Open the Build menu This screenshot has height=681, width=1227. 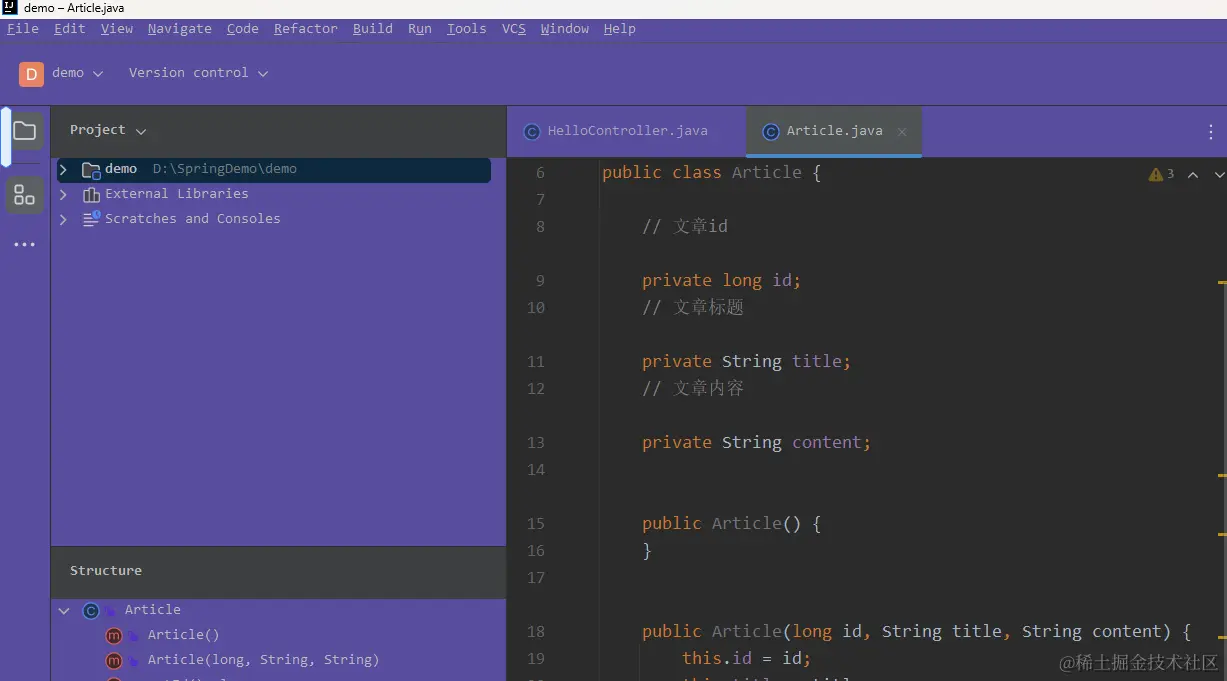[373, 29]
